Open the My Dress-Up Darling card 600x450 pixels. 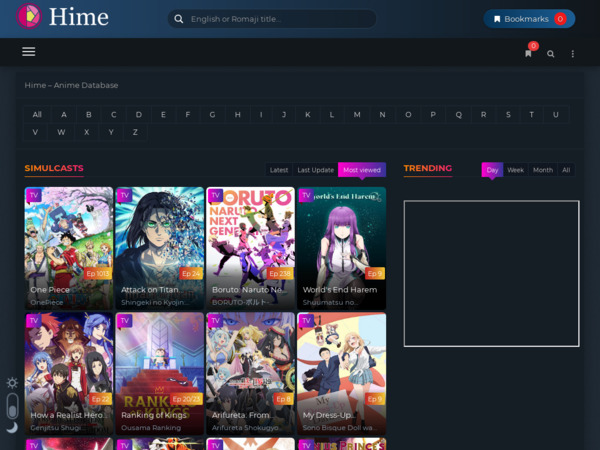point(341,373)
